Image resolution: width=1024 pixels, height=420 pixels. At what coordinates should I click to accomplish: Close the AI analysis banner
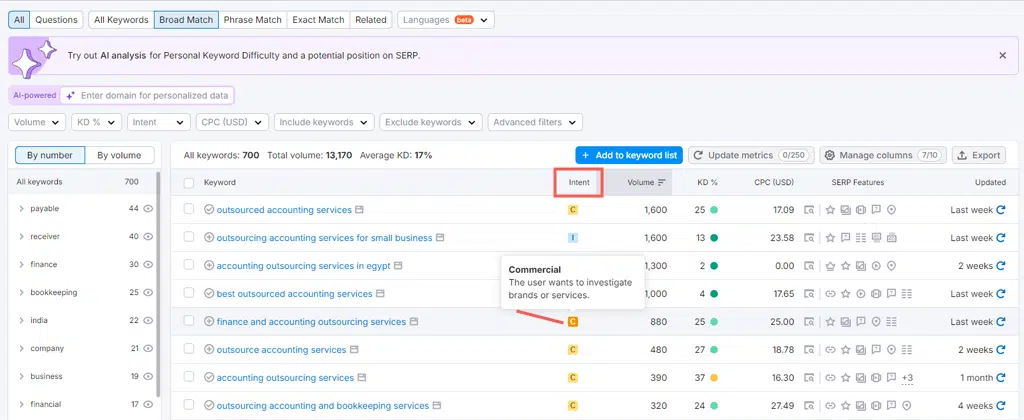tap(1002, 56)
